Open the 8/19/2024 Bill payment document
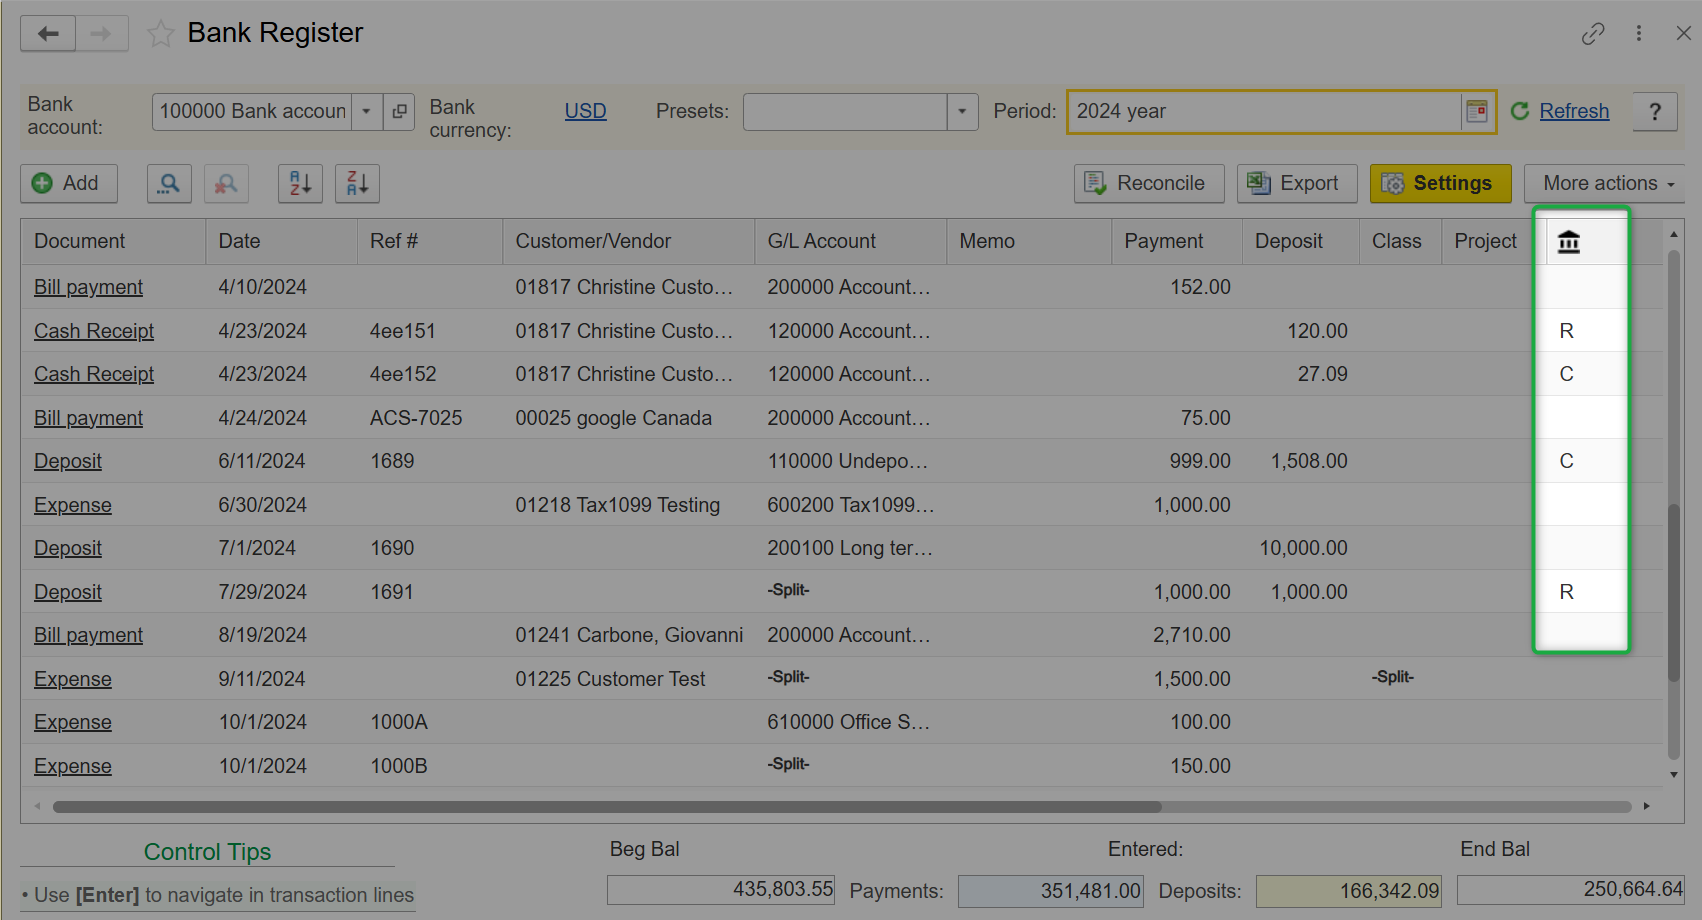Screen dimensions: 1702x920 click(x=88, y=636)
